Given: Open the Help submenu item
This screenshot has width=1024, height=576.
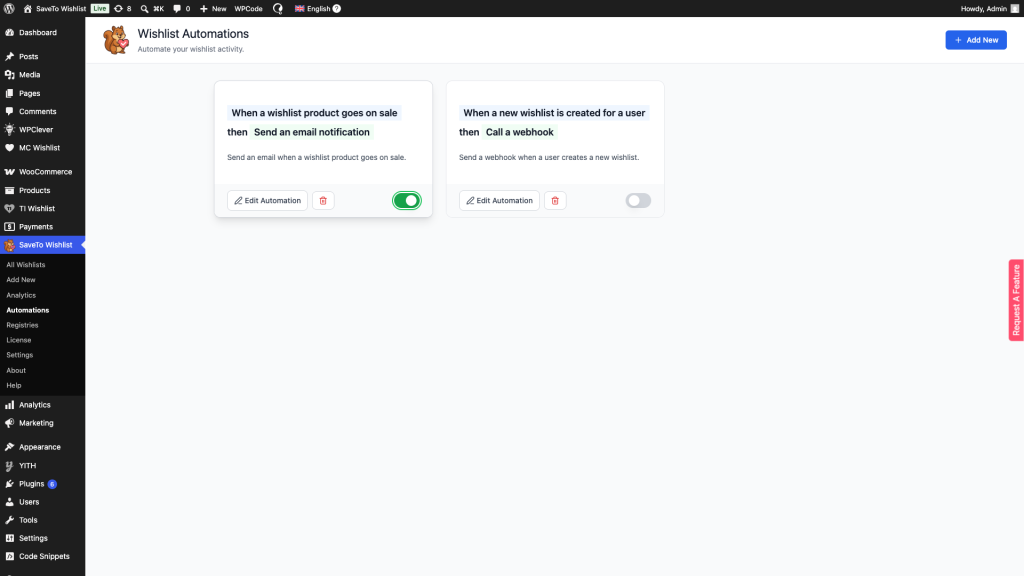Looking at the screenshot, I should point(14,385).
